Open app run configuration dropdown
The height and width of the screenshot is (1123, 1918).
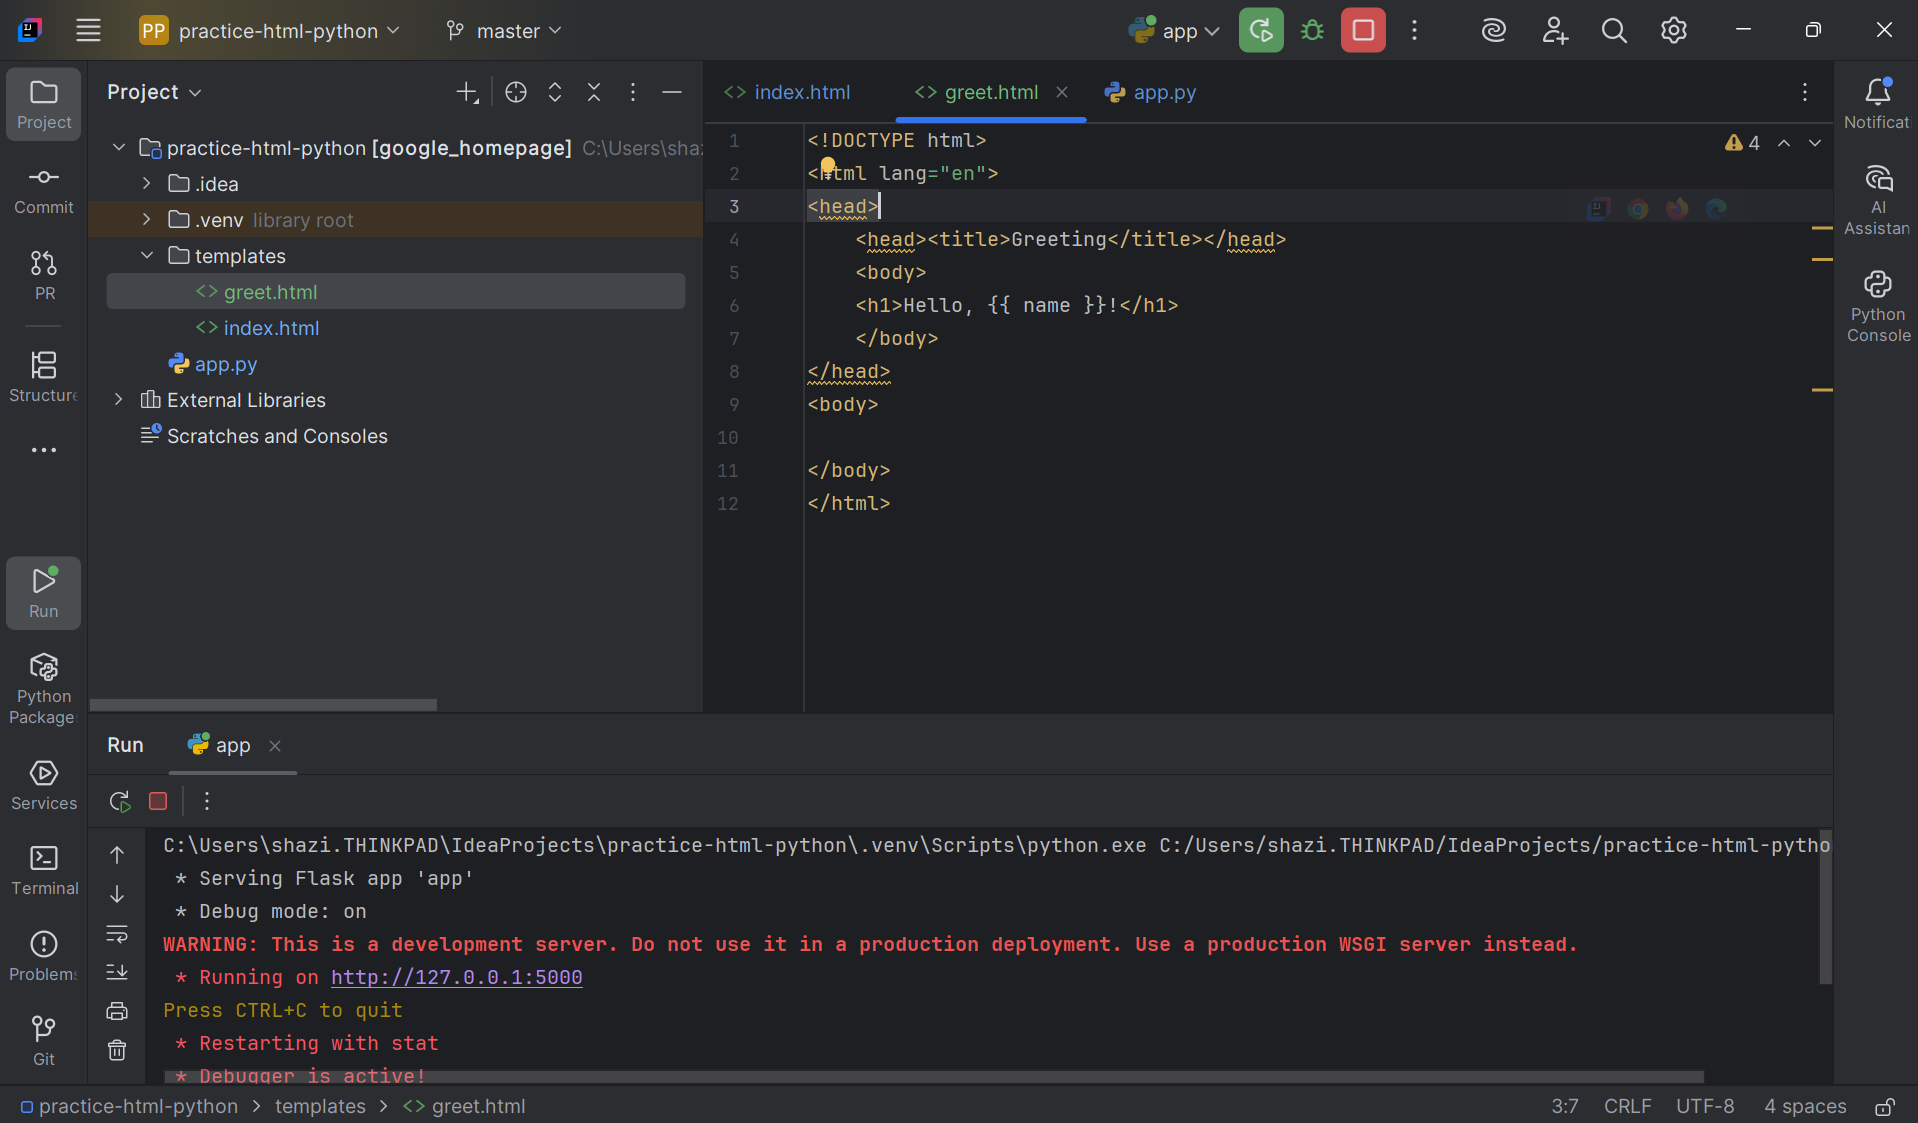pyautogui.click(x=1174, y=30)
